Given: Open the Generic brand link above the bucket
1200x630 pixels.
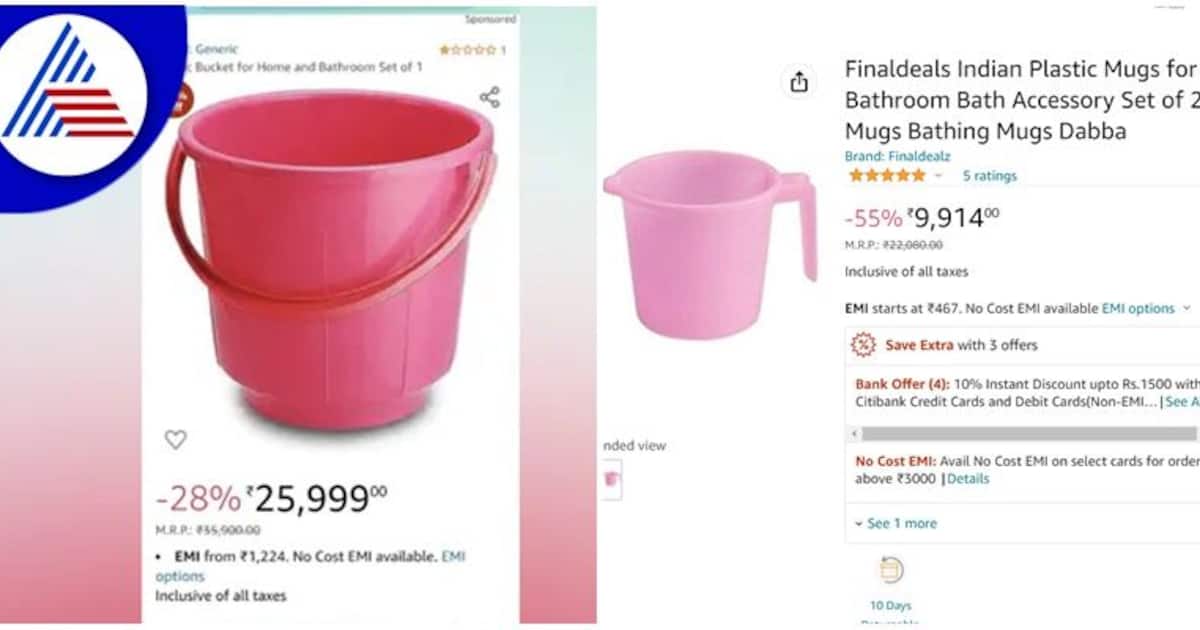Looking at the screenshot, I should pos(217,49).
